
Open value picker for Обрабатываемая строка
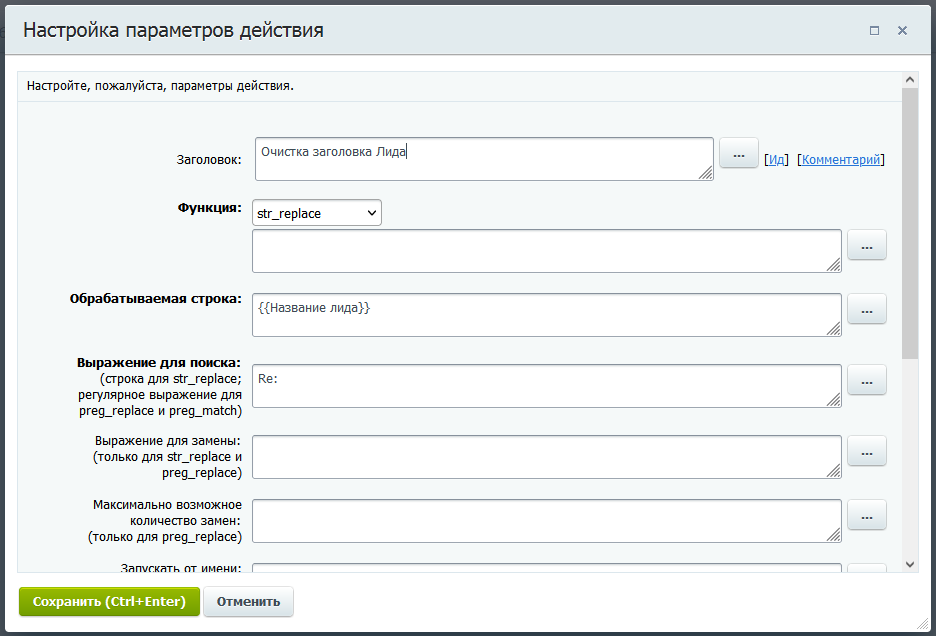[867, 309]
